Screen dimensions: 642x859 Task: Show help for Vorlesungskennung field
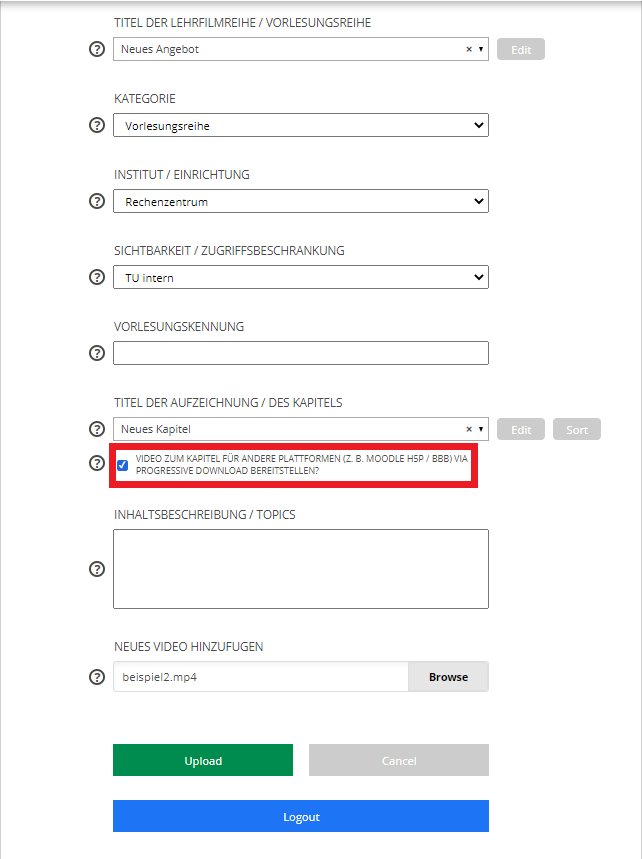97,353
